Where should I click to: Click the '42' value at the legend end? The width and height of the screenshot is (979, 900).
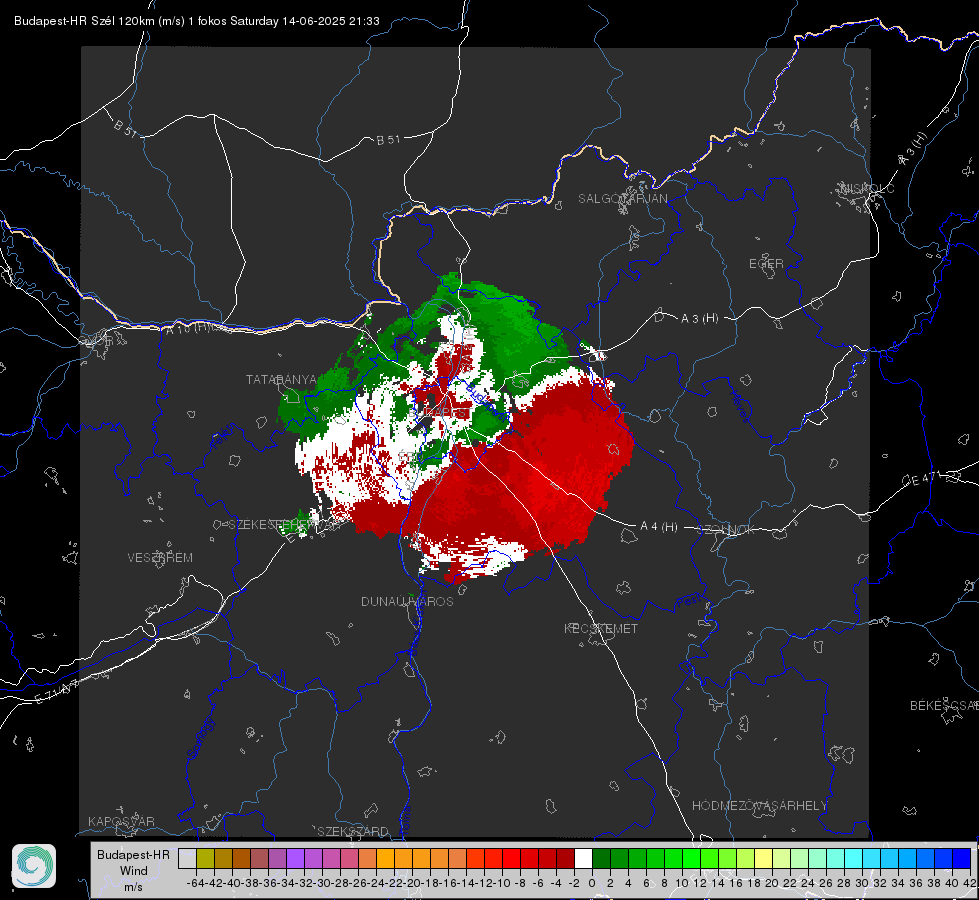point(970,883)
